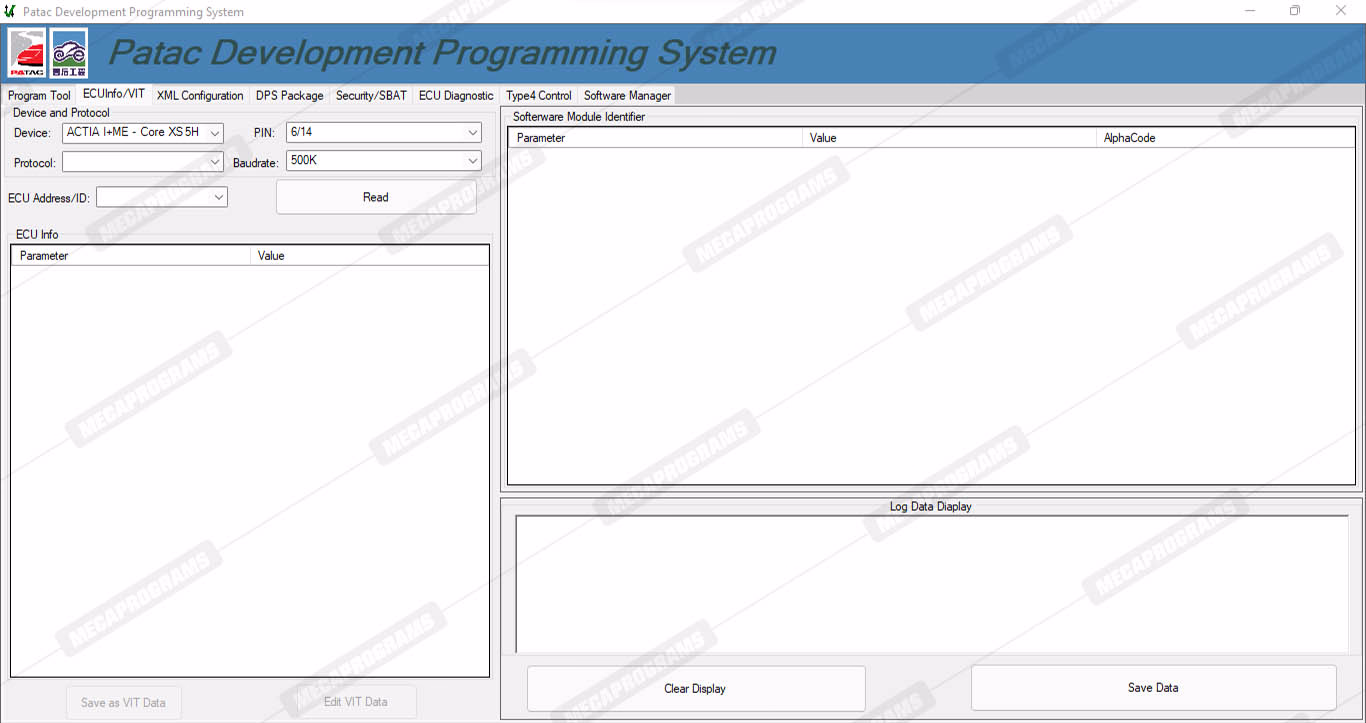
Task: Click inside Software Module Identifier list
Action: pyautogui.click(x=931, y=315)
